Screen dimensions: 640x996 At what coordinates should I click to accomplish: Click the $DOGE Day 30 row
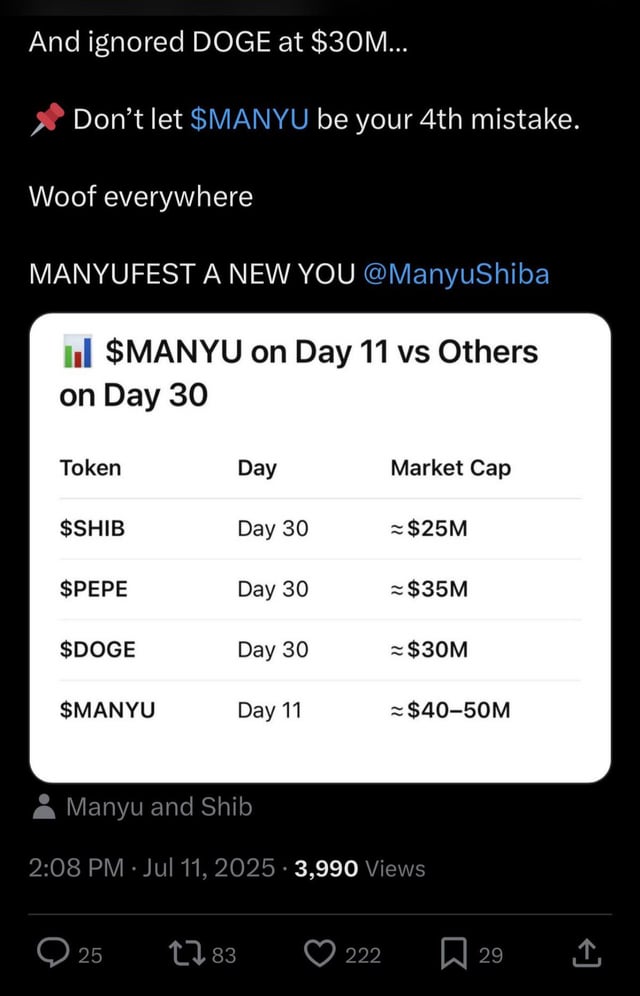[x=320, y=650]
